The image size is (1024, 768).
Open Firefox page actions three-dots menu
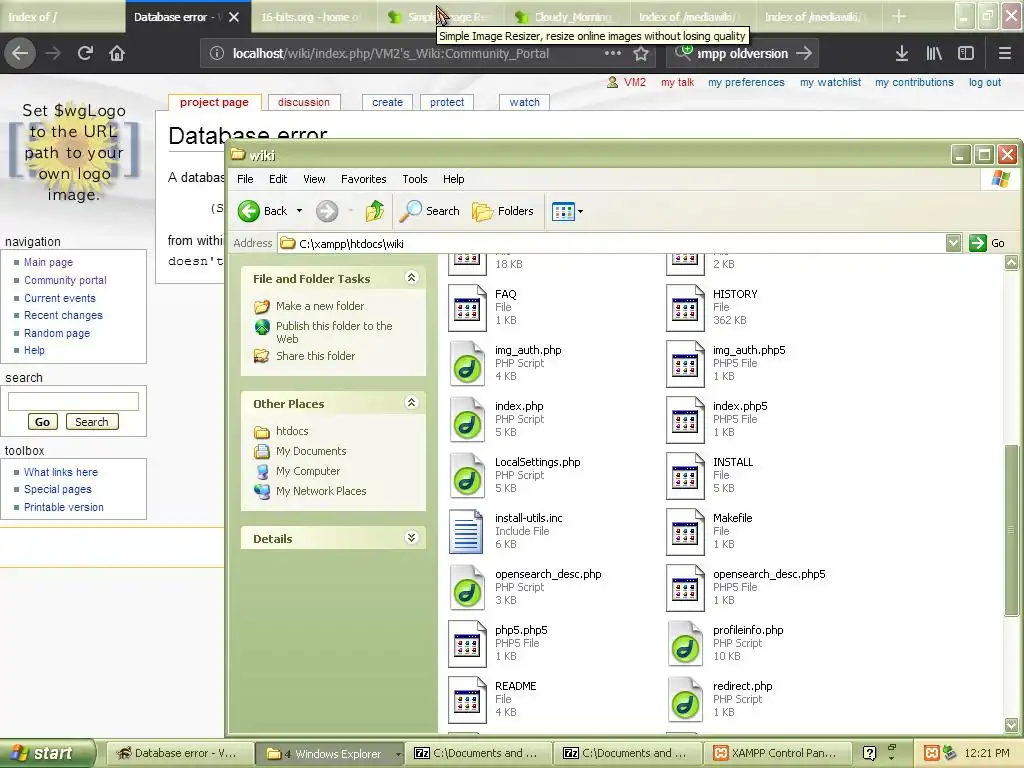click(613, 53)
